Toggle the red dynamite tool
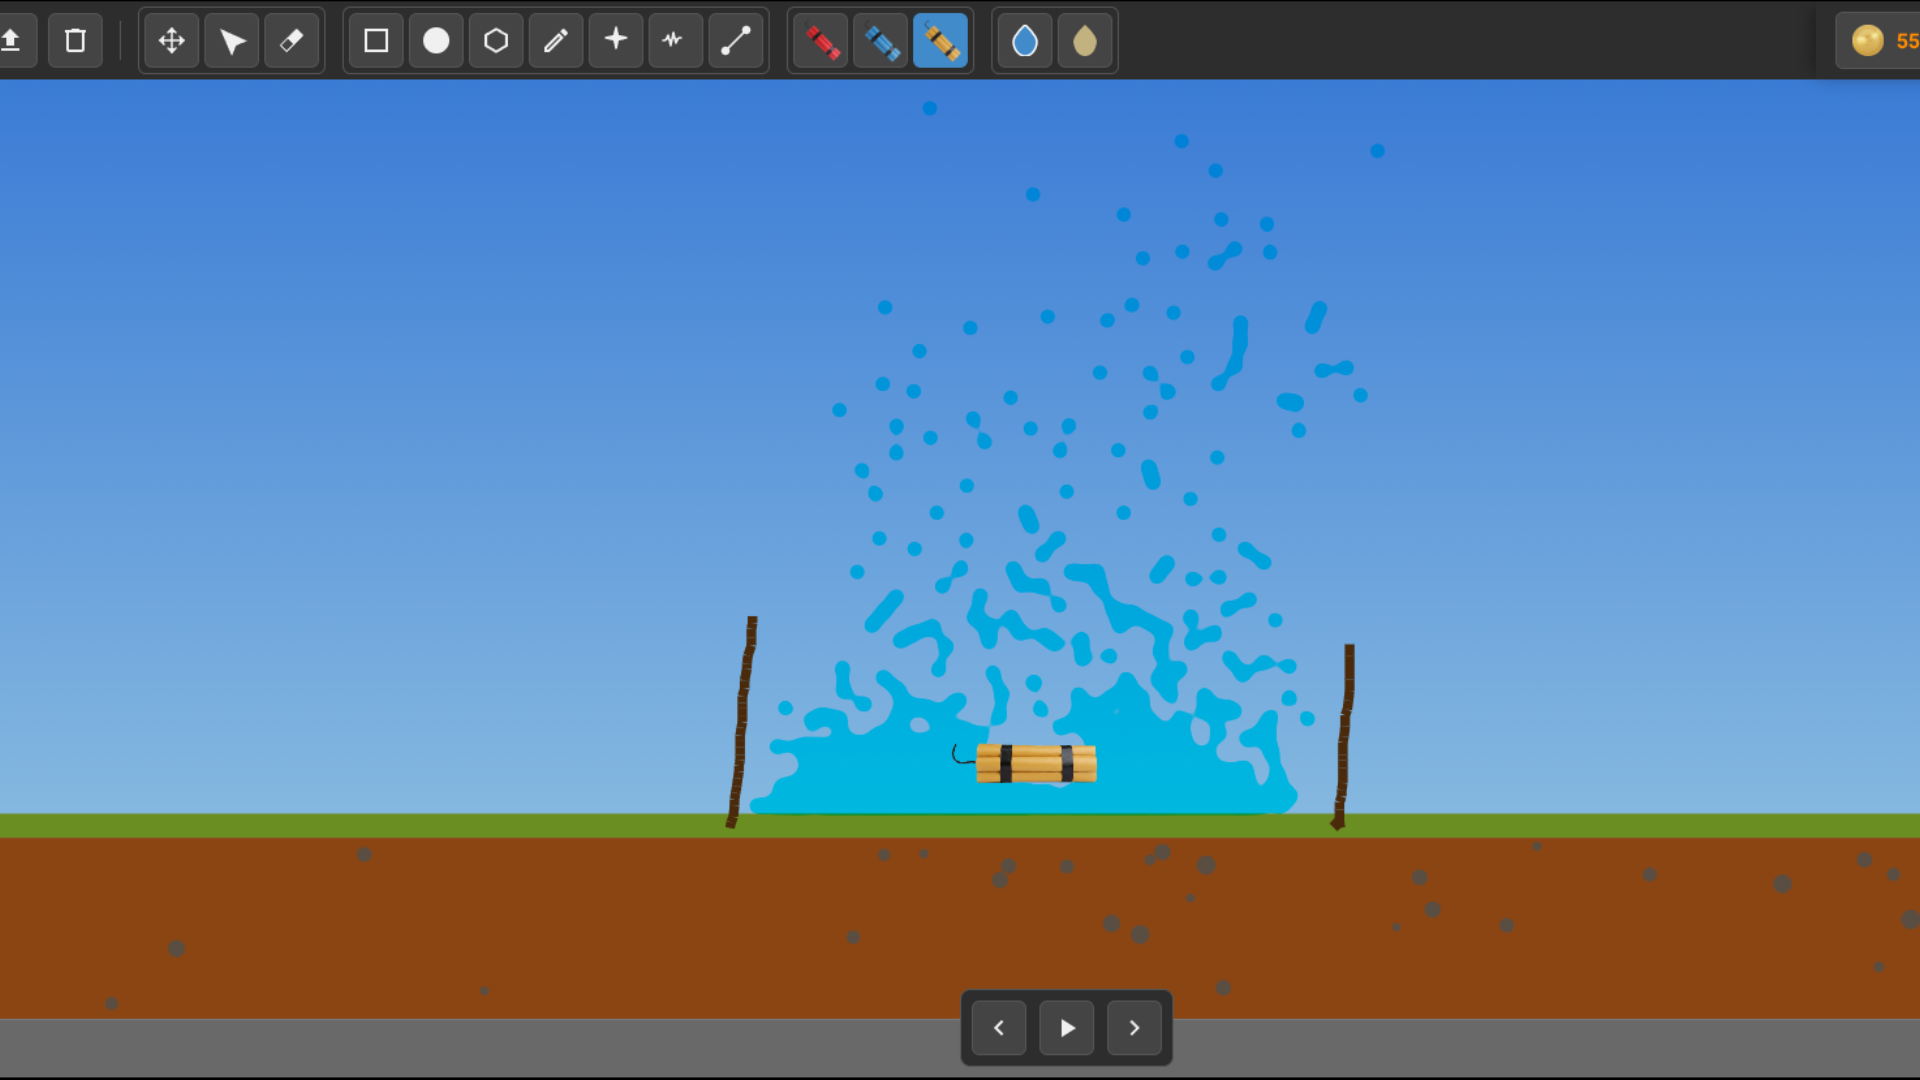 [x=819, y=41]
